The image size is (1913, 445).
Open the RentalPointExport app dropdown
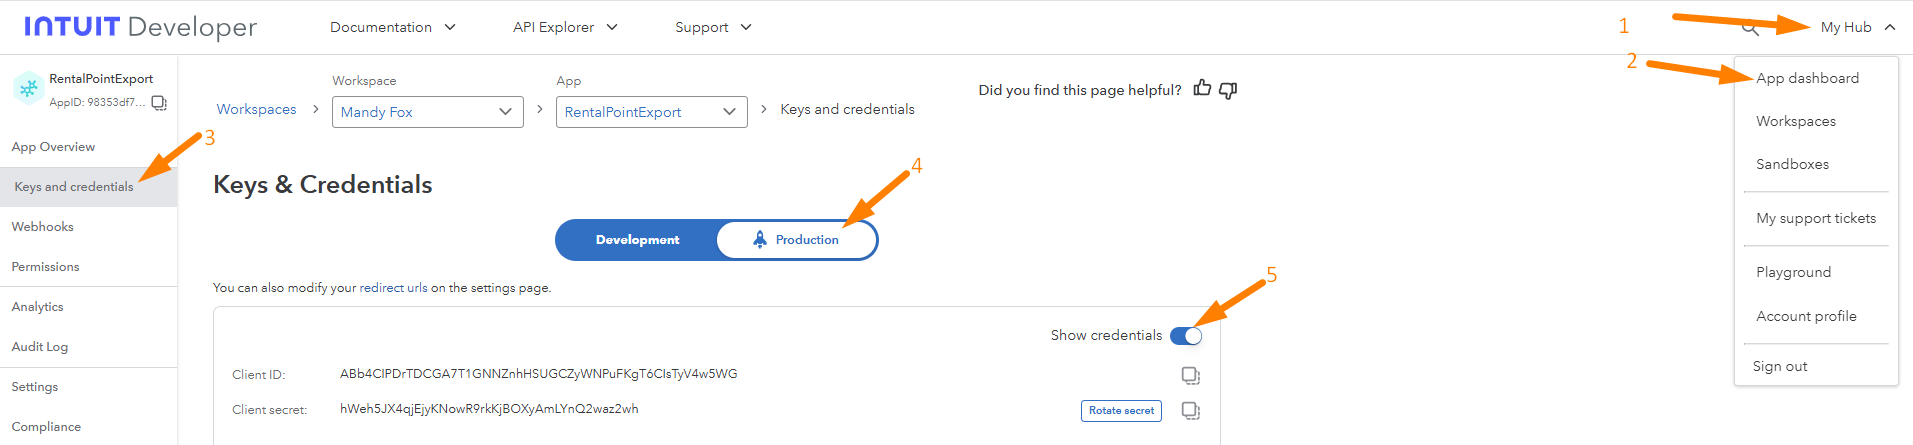coord(651,112)
